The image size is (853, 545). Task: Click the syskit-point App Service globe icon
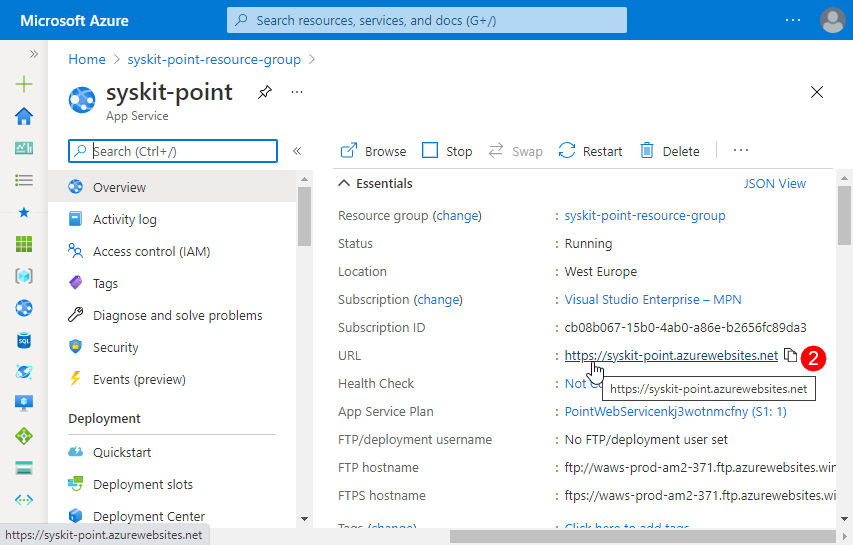tap(82, 100)
